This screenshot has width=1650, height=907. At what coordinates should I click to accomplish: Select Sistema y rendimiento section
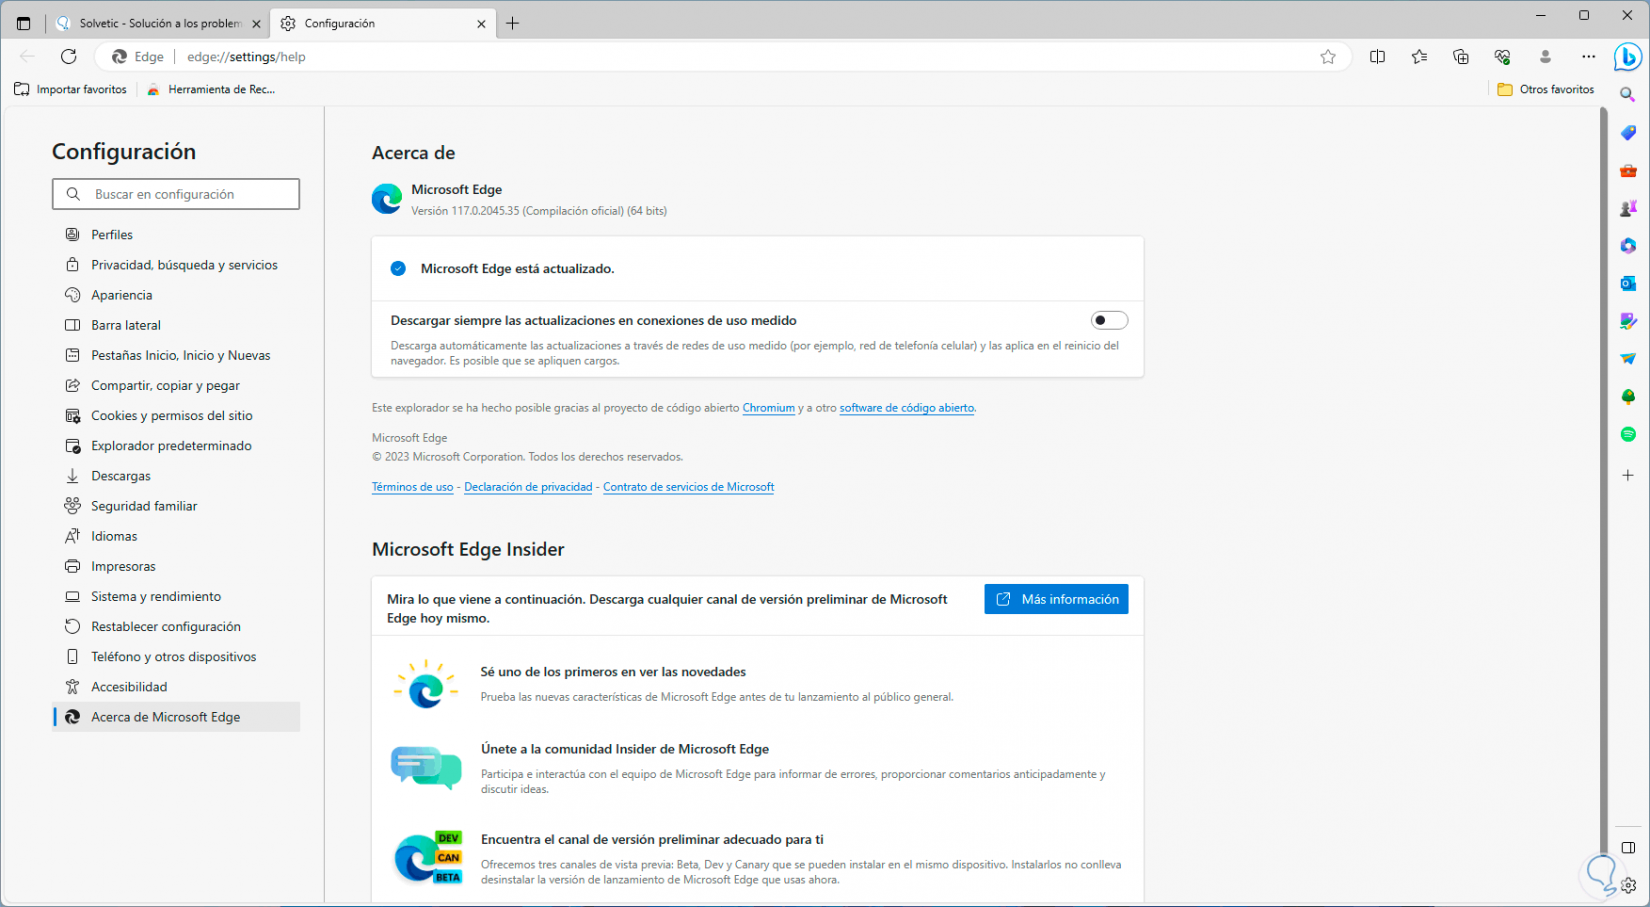pos(156,597)
